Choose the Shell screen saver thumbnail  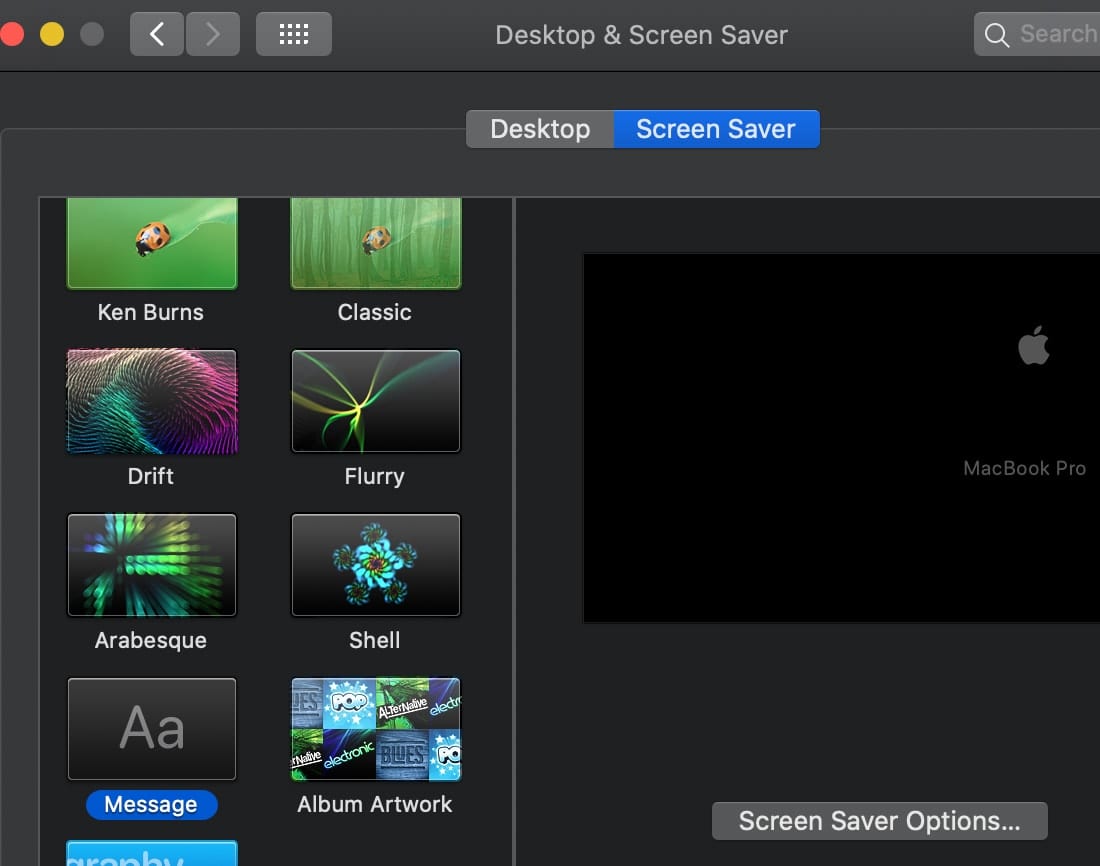point(375,565)
